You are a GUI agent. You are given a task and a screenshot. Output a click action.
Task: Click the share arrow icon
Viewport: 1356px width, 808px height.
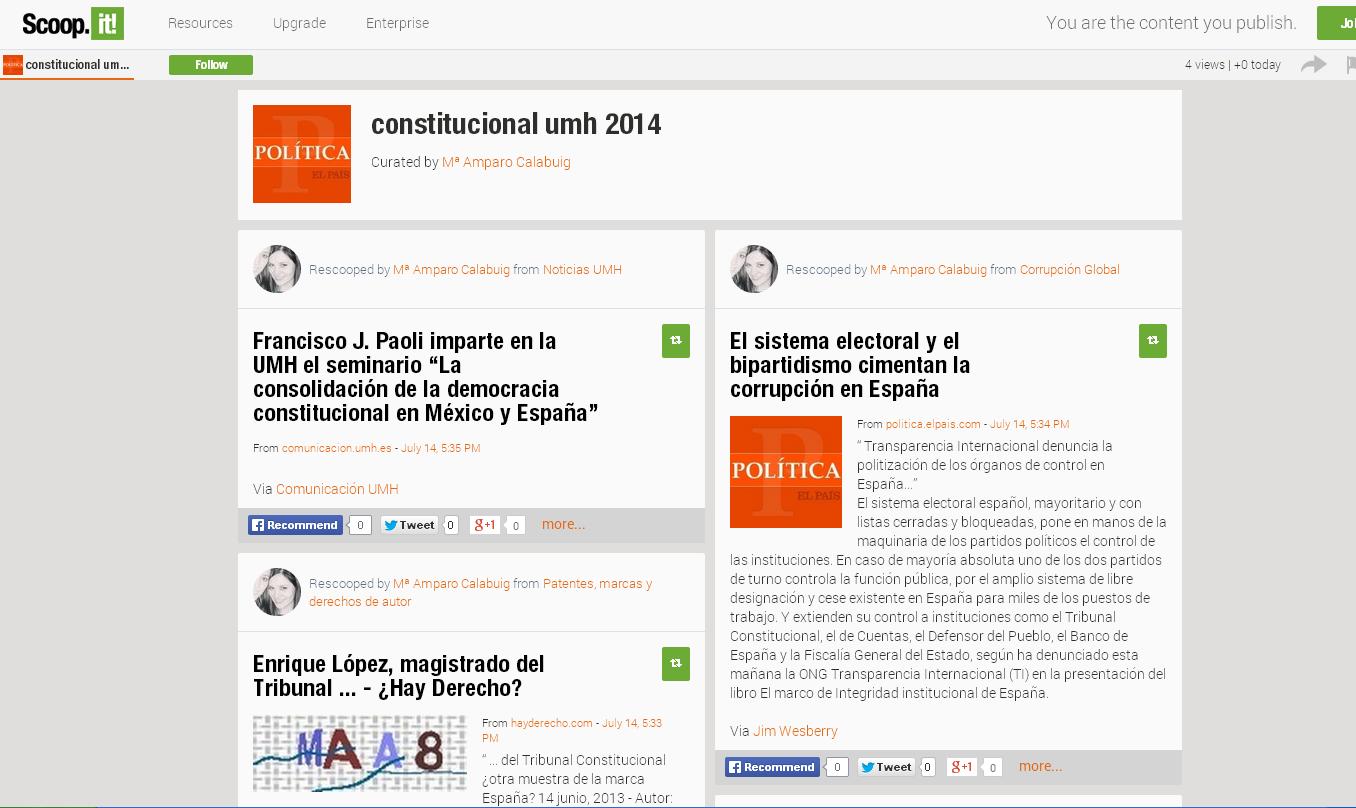click(1313, 65)
